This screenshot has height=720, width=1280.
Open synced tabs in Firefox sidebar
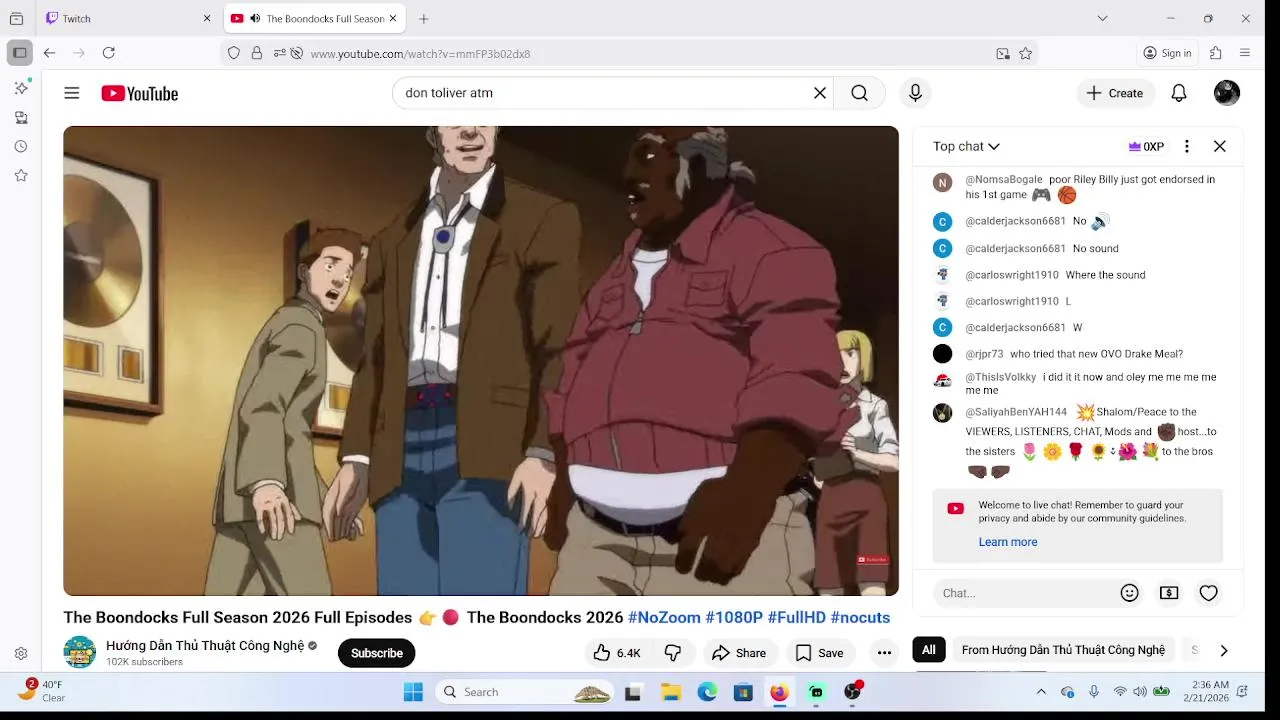coord(21,118)
